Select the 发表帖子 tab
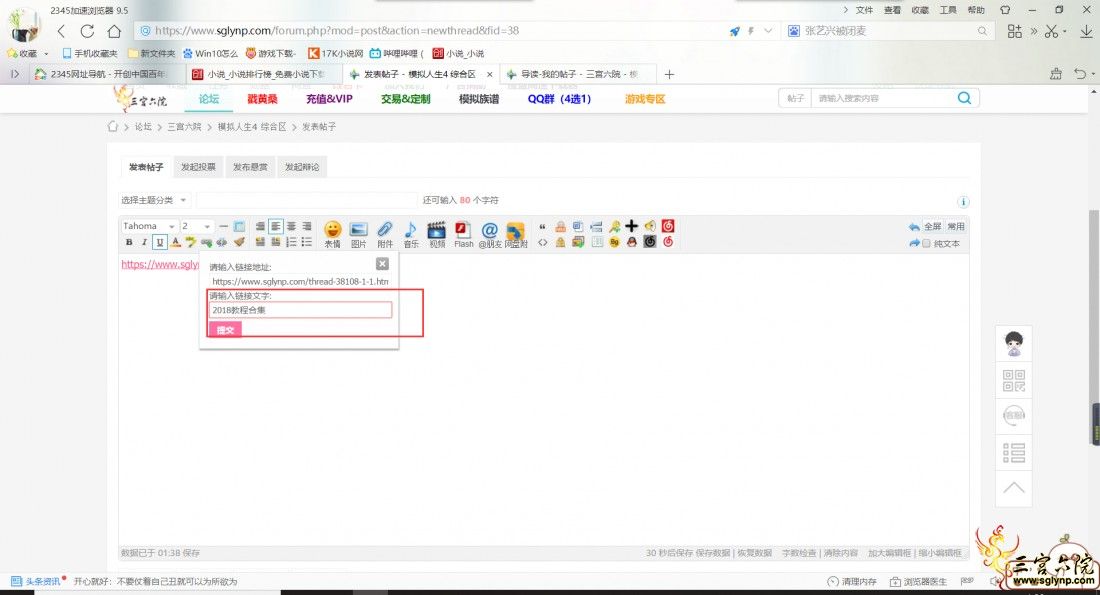This screenshot has height=595, width=1100. tap(146, 167)
